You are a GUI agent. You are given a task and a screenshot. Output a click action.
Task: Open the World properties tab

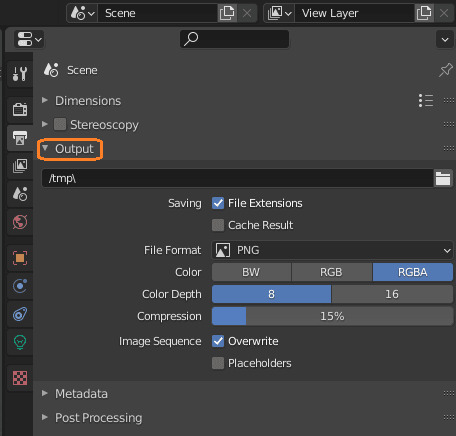pos(20,222)
